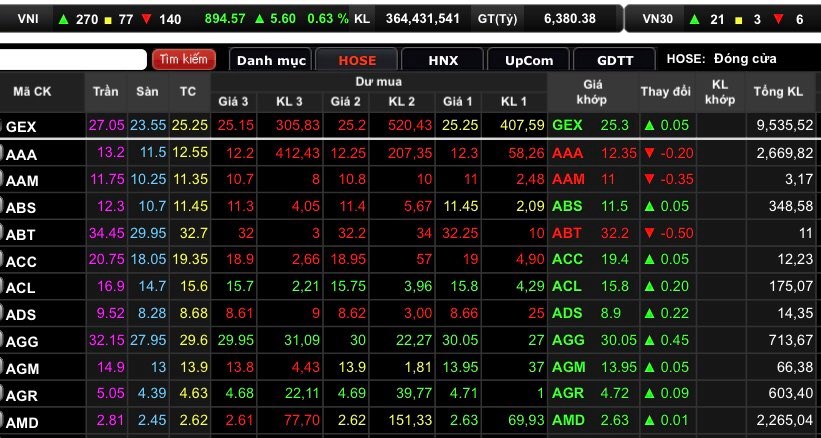Toggle the round marker beside AGG
821x438 pixels.
click(3, 341)
